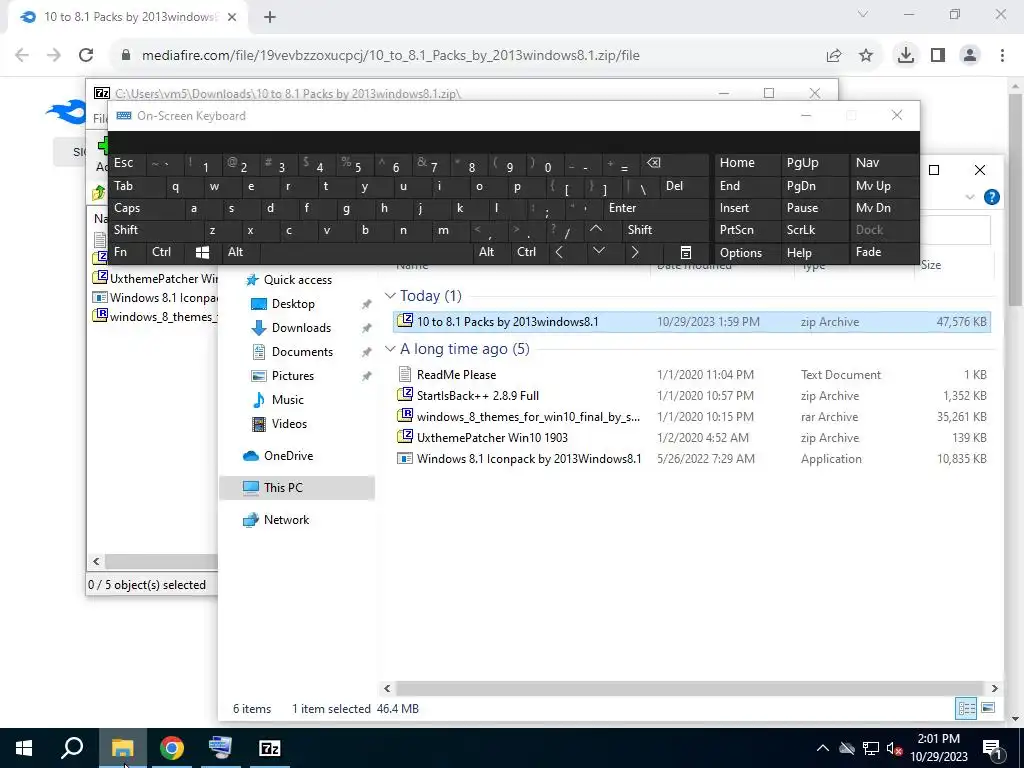Click the Windows logo key on On-Screen Keyboard
1024x768 pixels.
(202, 252)
